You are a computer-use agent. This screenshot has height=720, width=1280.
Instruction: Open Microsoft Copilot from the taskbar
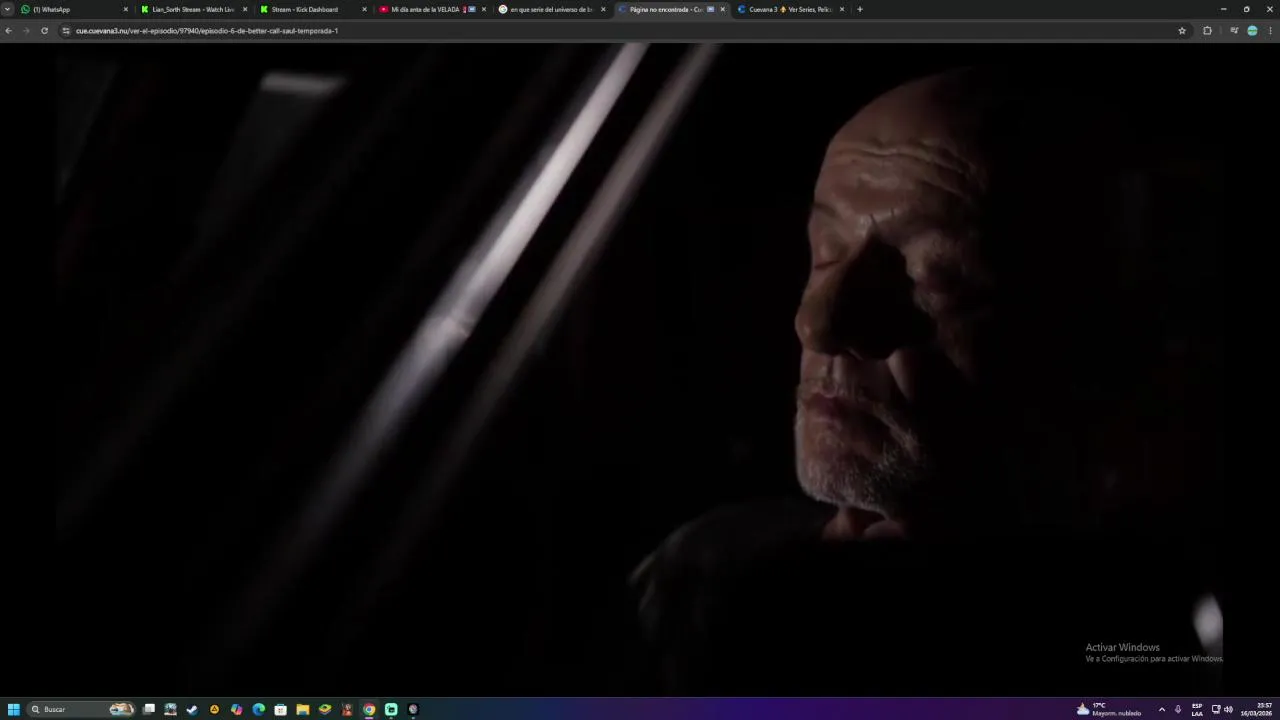coord(236,709)
